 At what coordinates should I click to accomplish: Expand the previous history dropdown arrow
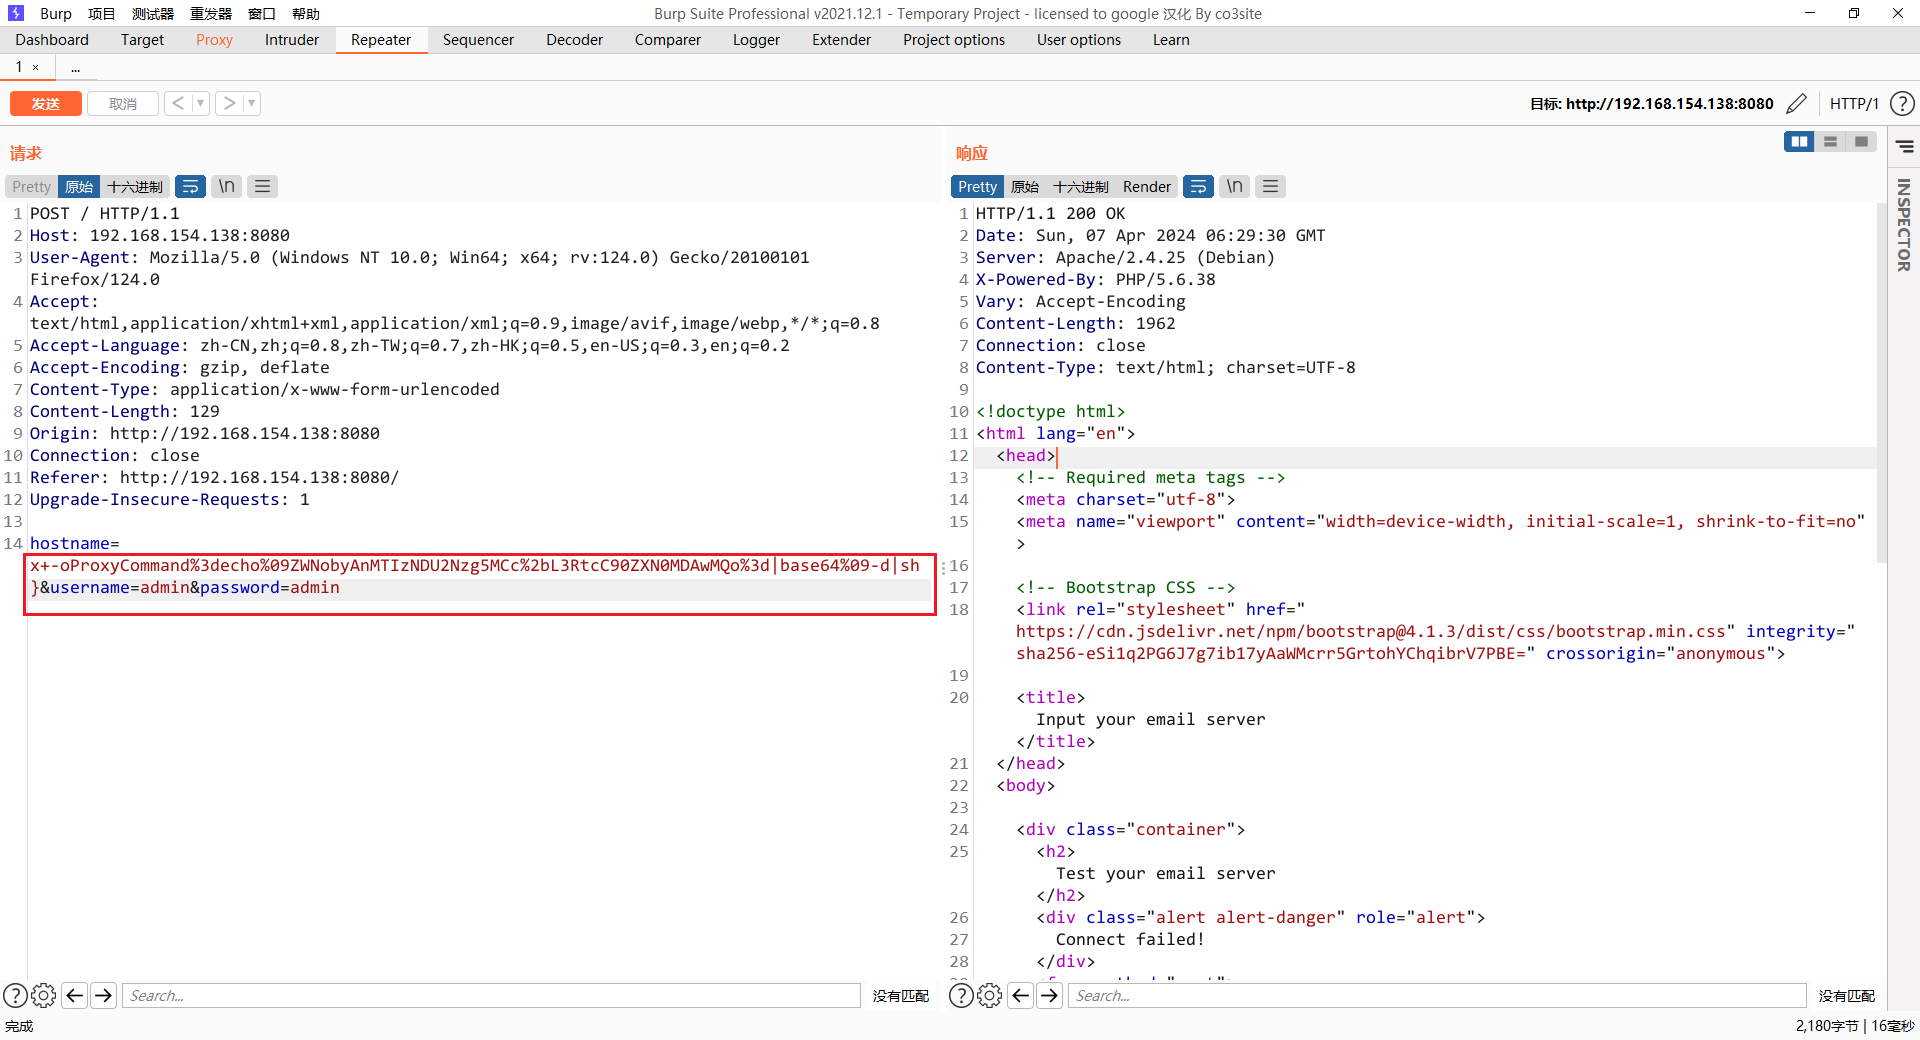point(200,103)
